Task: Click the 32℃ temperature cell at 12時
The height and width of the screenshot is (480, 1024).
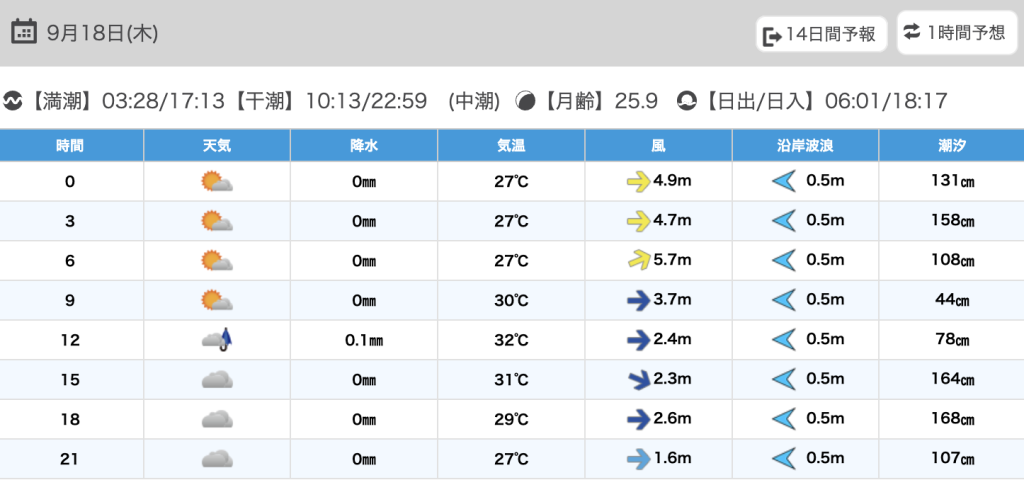Action: pyautogui.click(x=511, y=340)
